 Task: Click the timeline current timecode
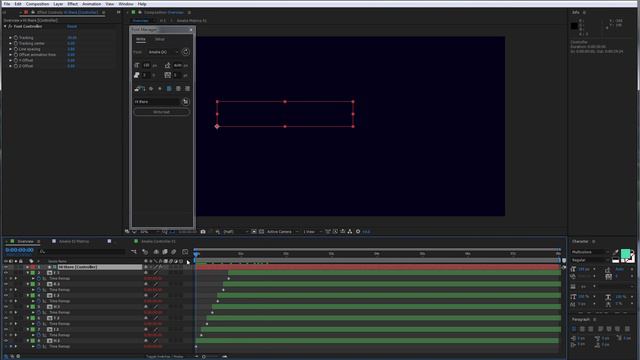[x=20, y=250]
